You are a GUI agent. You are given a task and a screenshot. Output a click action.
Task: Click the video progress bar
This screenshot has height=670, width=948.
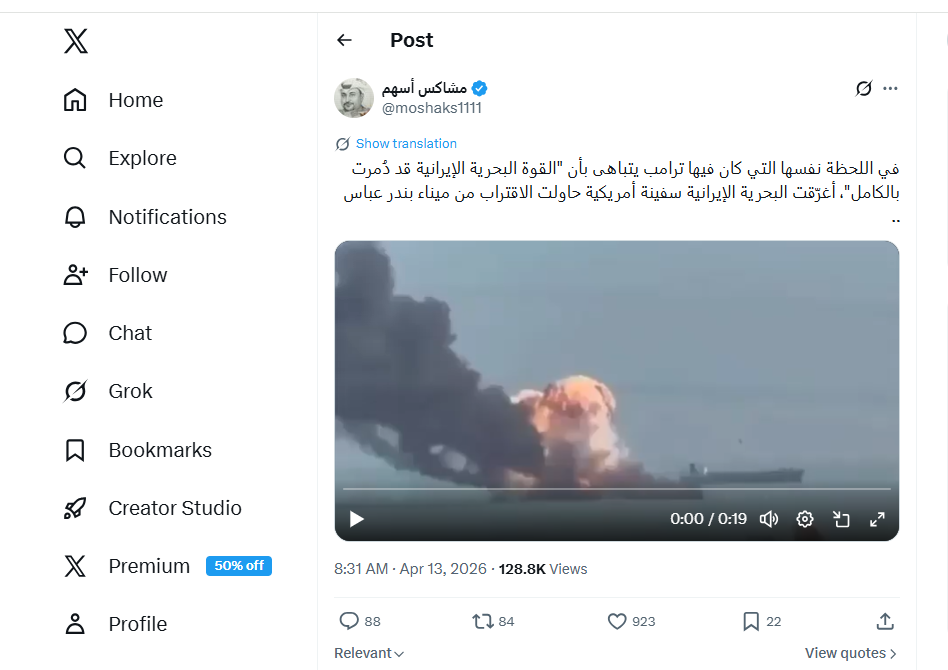coord(616,489)
